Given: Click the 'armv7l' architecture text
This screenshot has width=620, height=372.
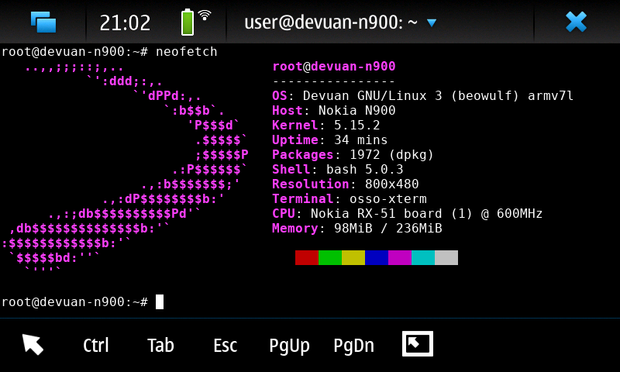Looking at the screenshot, I should [550, 96].
